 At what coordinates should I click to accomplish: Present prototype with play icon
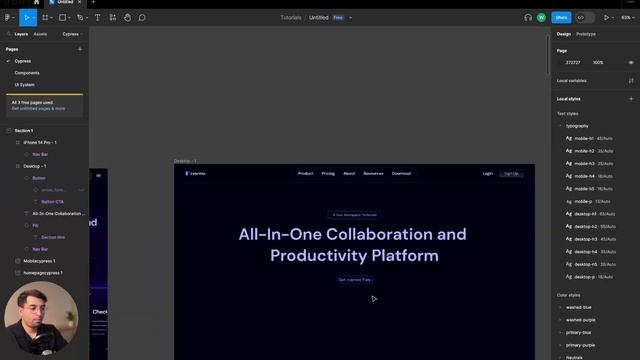[x=607, y=18]
